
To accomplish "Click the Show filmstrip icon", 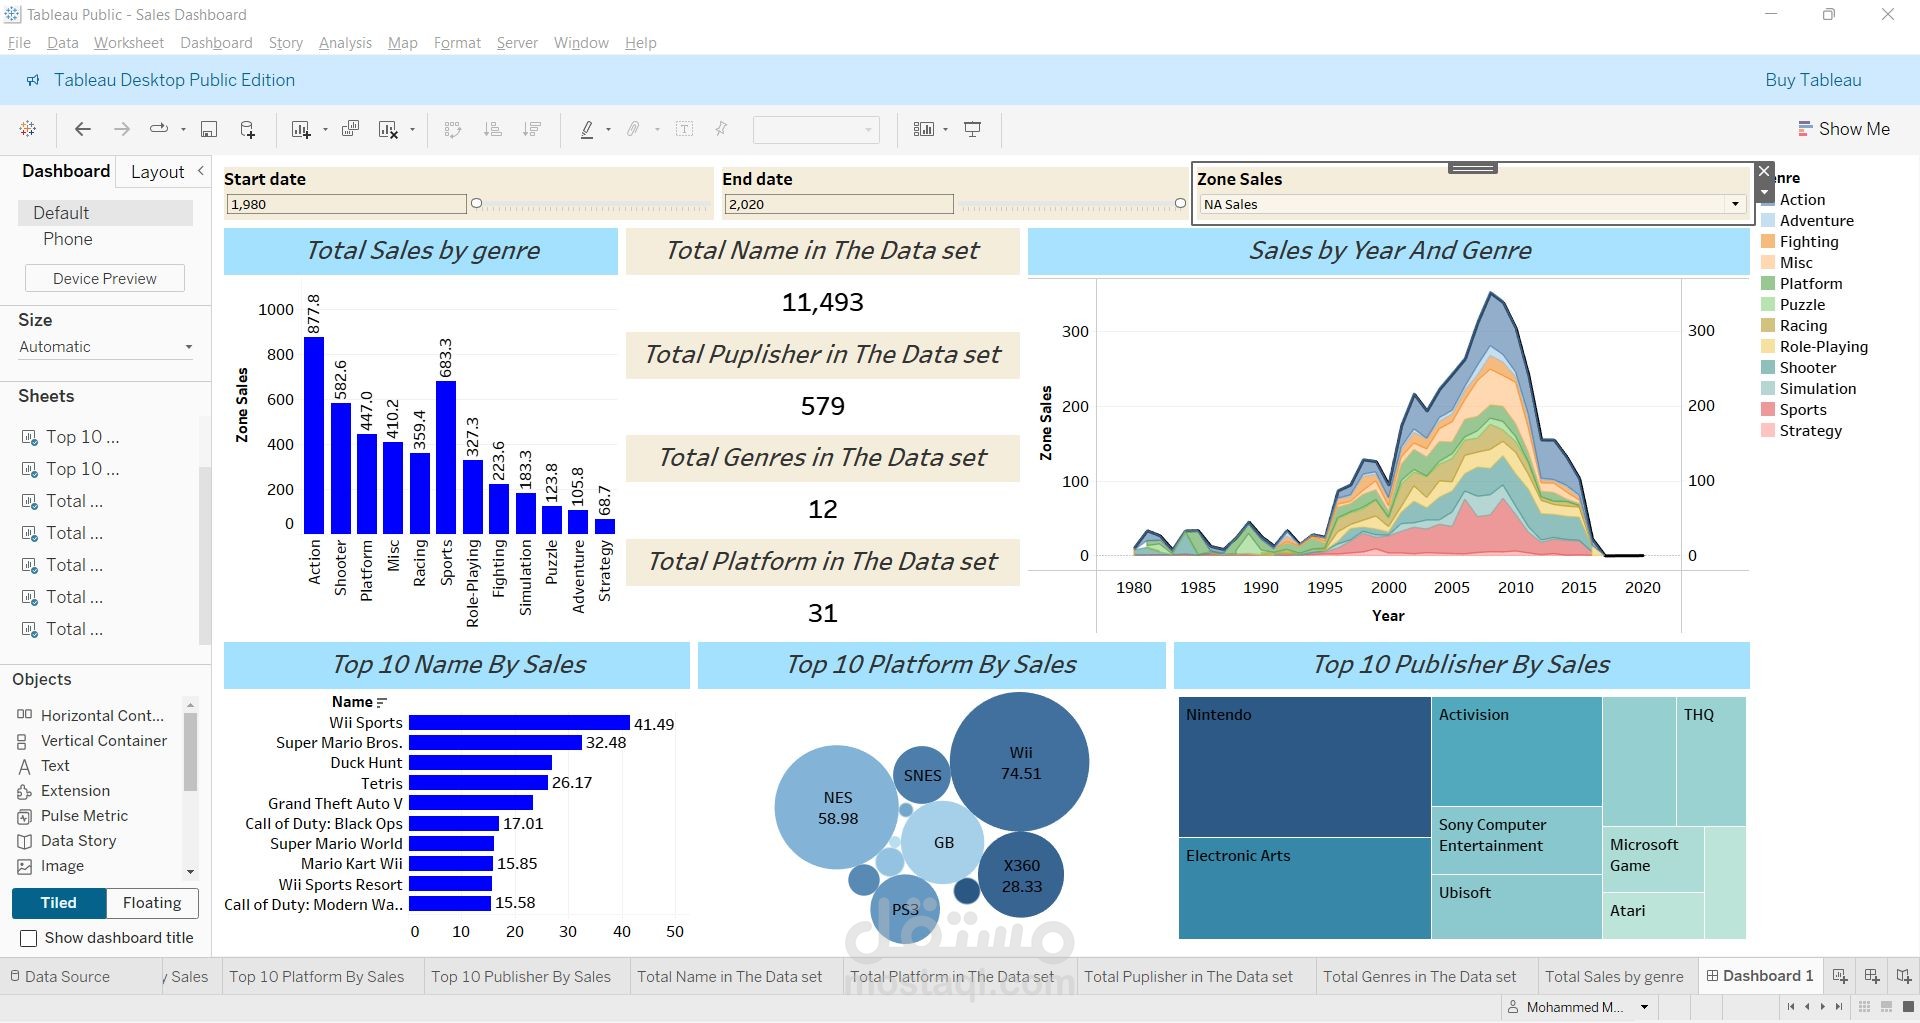I will point(1886,1007).
